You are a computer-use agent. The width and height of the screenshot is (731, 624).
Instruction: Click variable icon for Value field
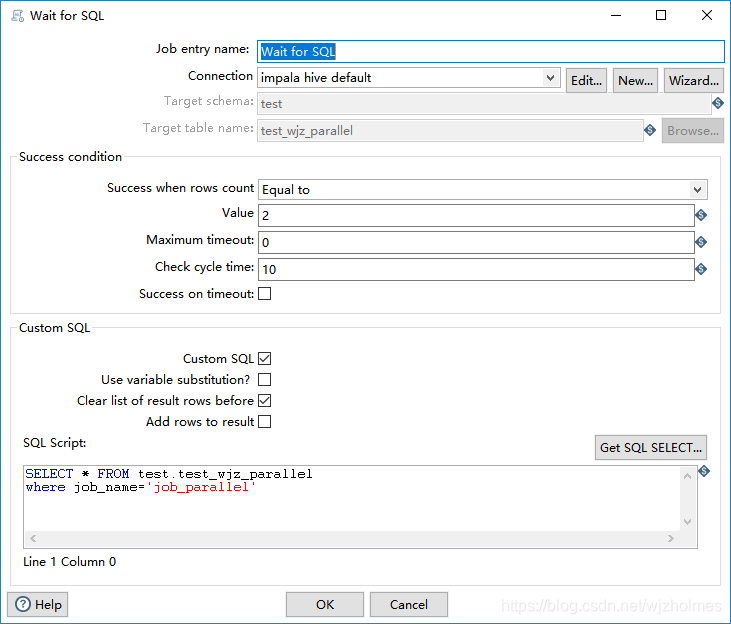(x=701, y=215)
